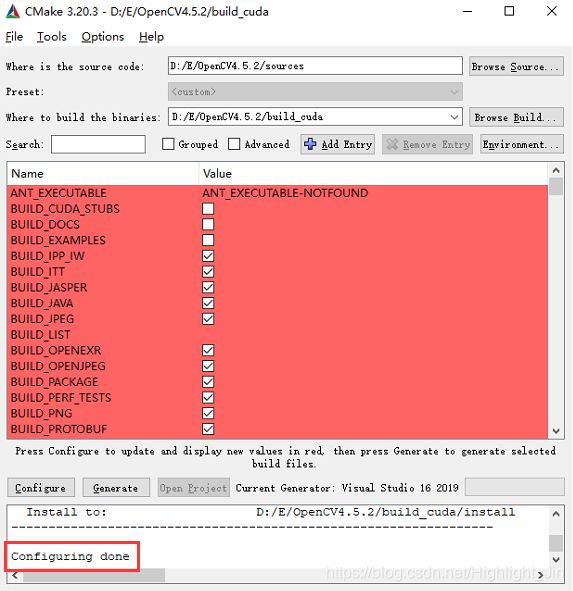Click the blue plus Add Entry icon
The width and height of the screenshot is (573, 591).
(x=310, y=144)
